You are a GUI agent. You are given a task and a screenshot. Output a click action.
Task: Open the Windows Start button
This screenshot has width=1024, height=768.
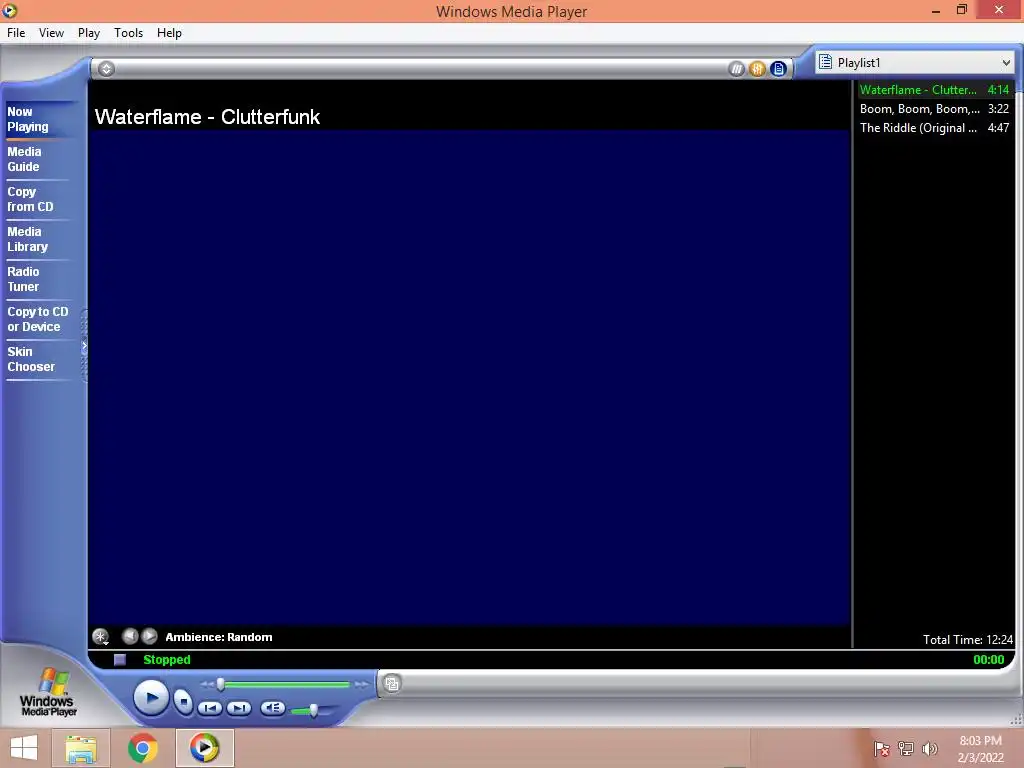click(24, 748)
